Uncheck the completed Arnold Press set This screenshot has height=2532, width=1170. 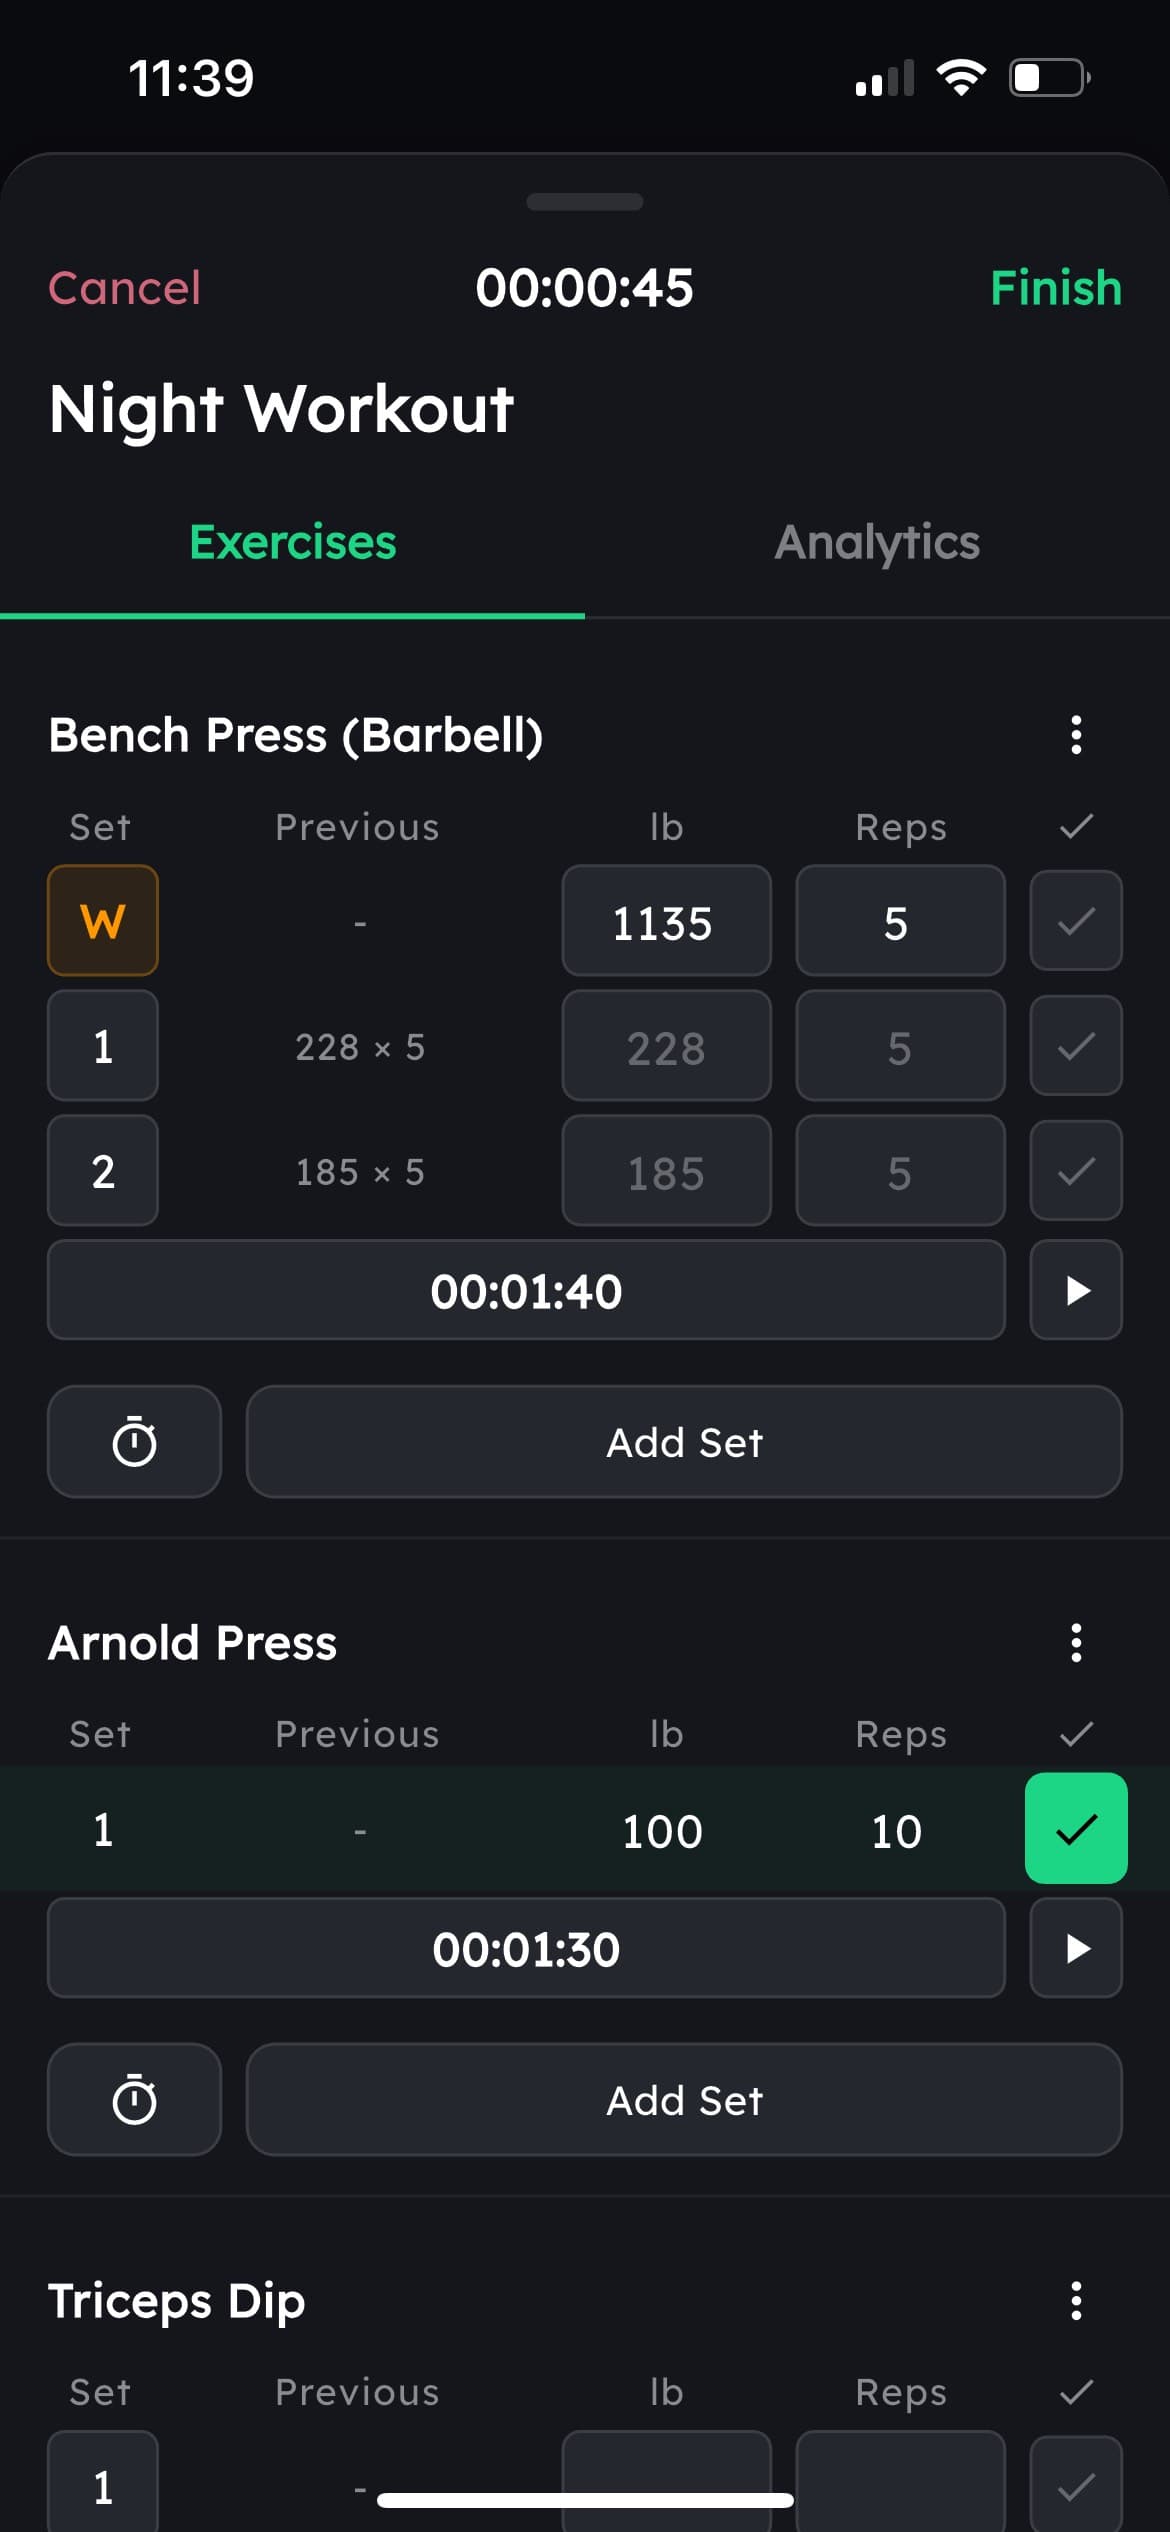(x=1076, y=1828)
